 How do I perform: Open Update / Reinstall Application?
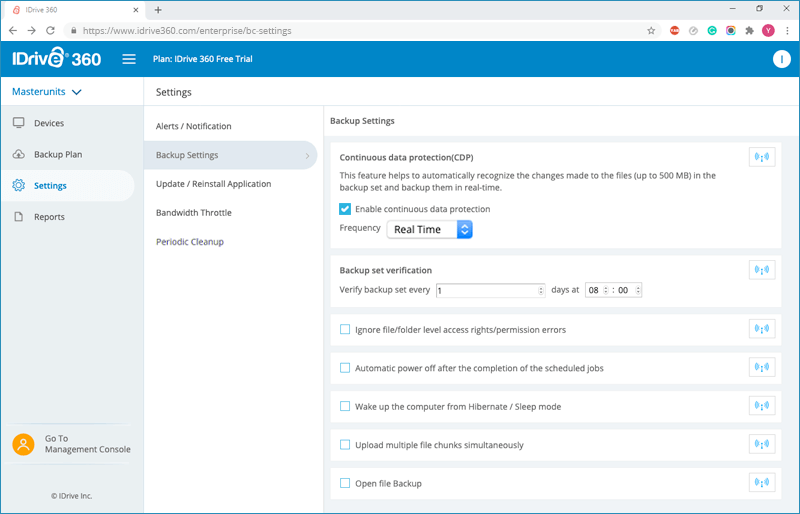[213, 184]
